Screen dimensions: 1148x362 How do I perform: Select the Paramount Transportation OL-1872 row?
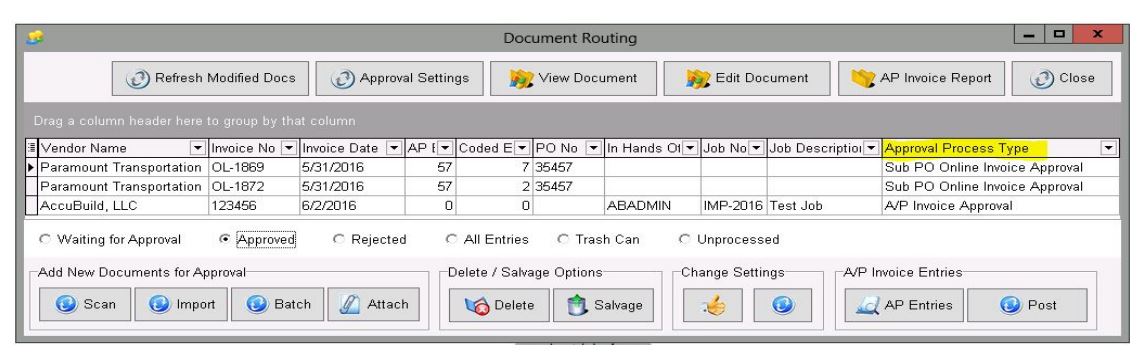(573, 187)
